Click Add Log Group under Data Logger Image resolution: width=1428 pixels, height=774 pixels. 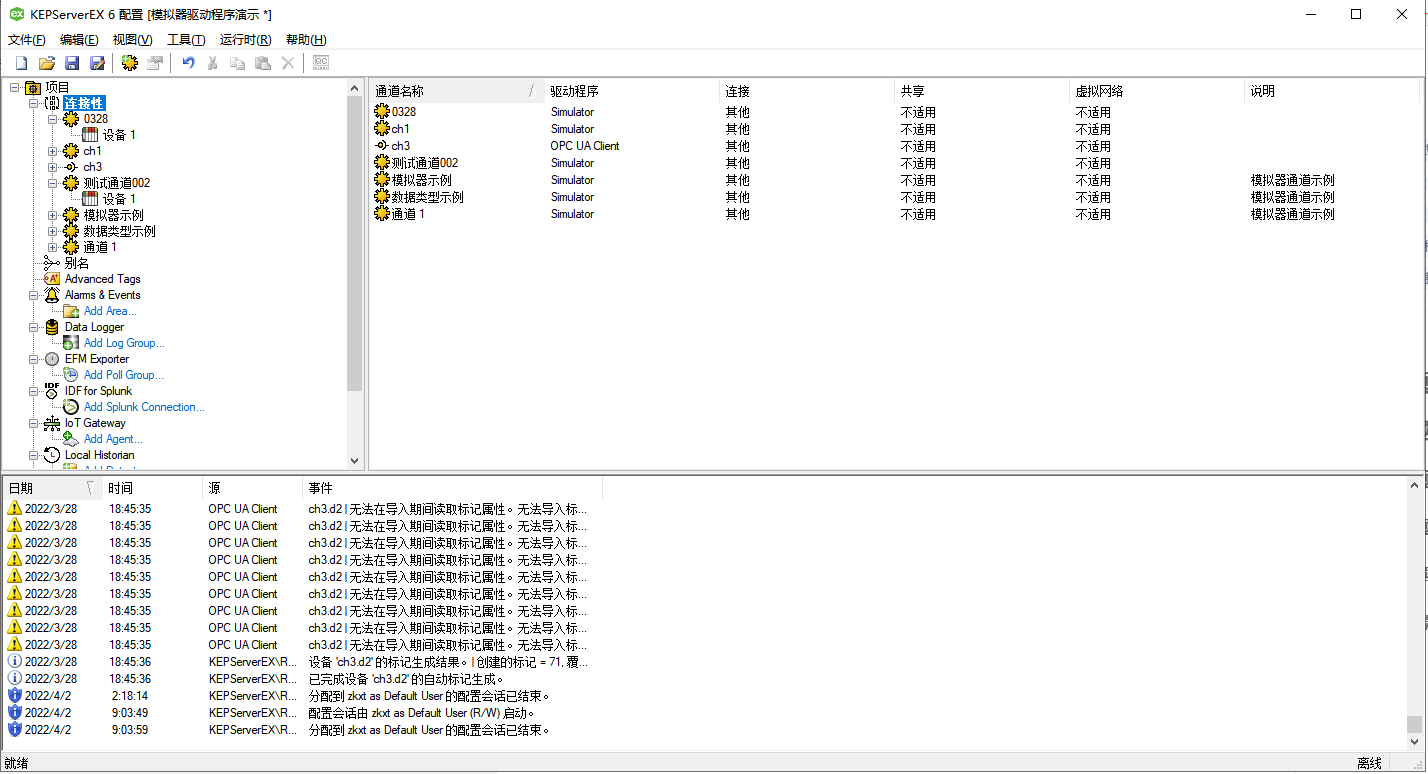[x=124, y=342]
